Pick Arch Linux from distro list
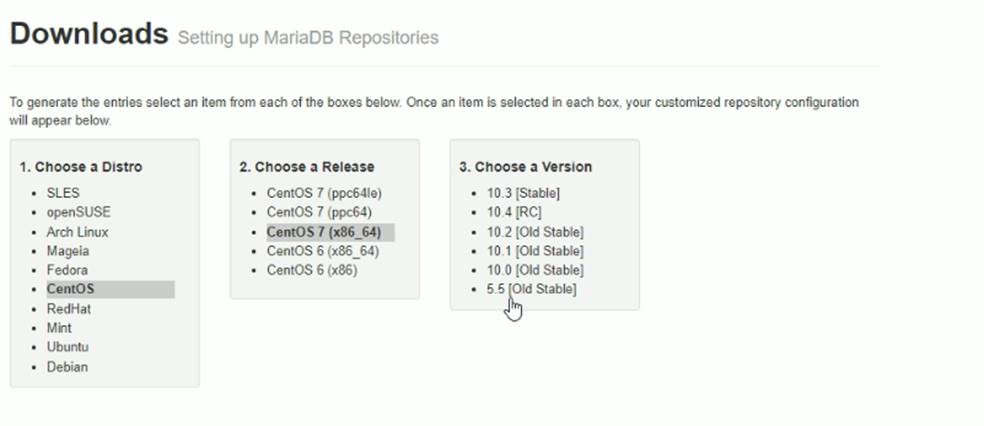Image resolution: width=984 pixels, height=426 pixels. pyautogui.click(x=78, y=232)
